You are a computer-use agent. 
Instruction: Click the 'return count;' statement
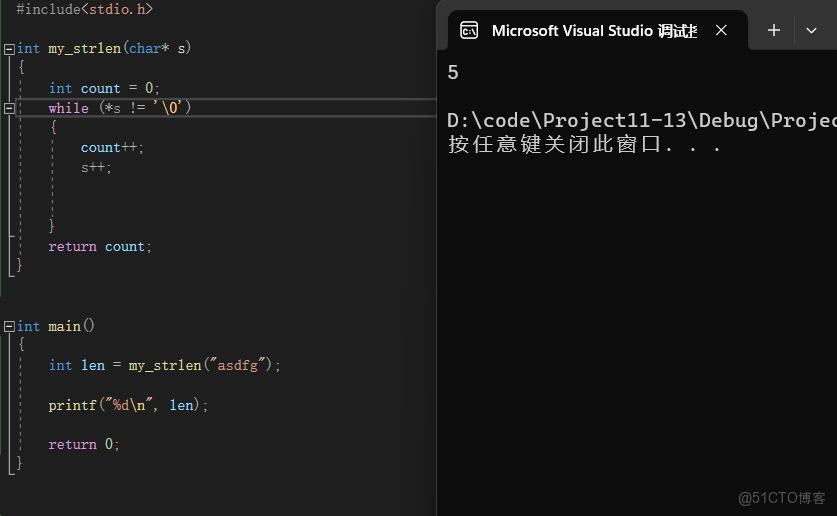(x=100, y=246)
